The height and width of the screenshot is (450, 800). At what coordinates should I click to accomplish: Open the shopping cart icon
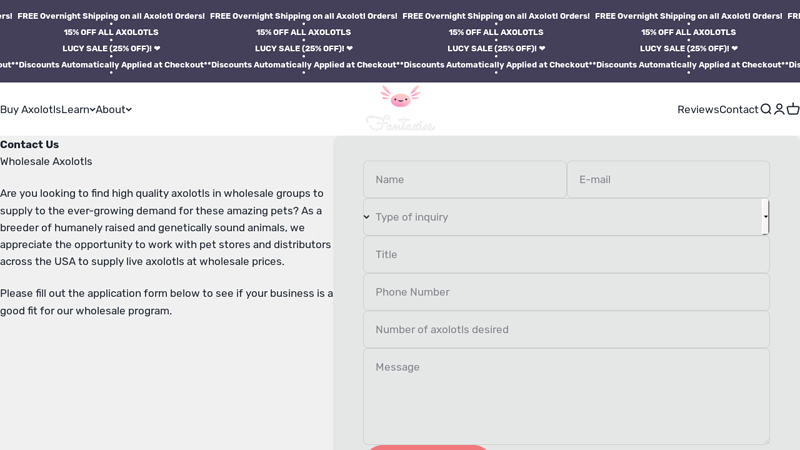(x=793, y=109)
